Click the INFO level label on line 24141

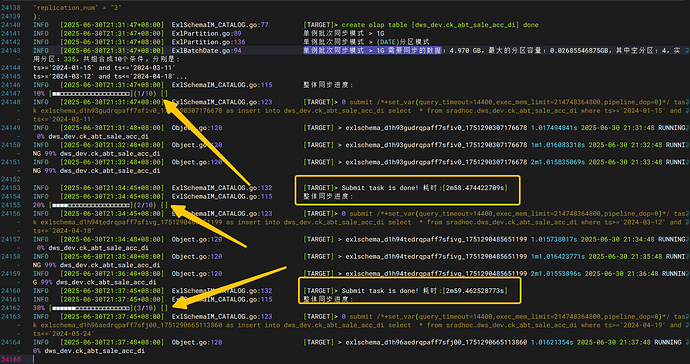click(x=41, y=33)
